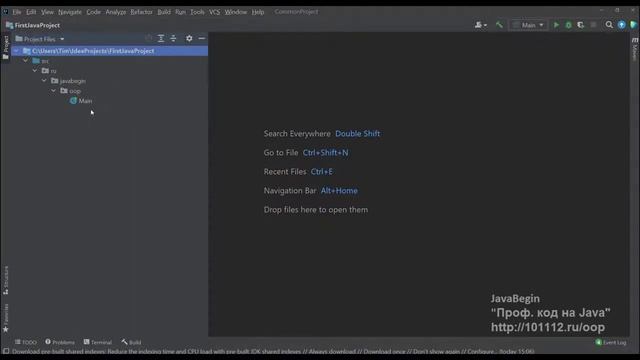This screenshot has height=360, width=640.
Task: Collapse the javabegin package chevron
Action: coord(44,80)
